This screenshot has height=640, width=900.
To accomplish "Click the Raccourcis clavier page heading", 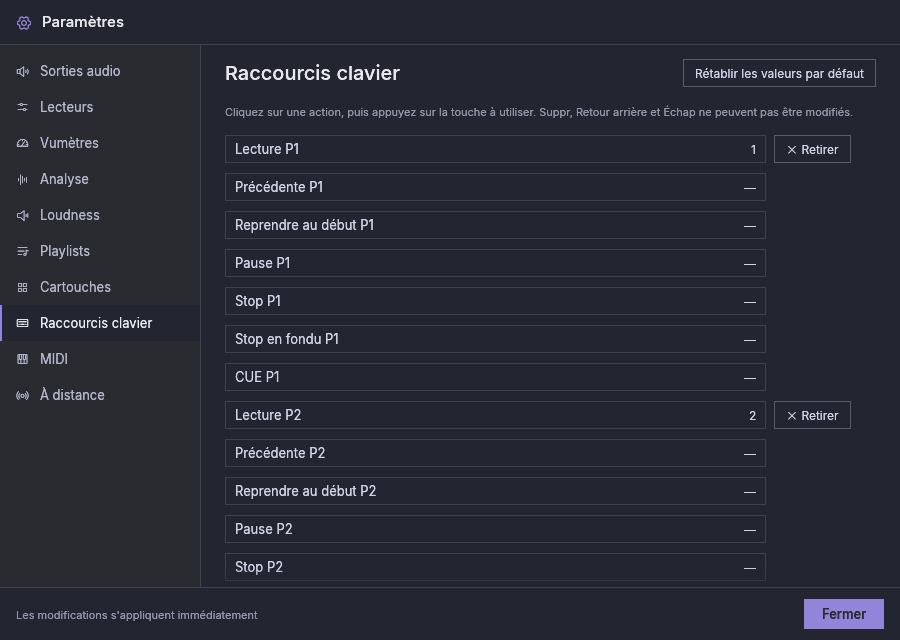I will (x=312, y=73).
